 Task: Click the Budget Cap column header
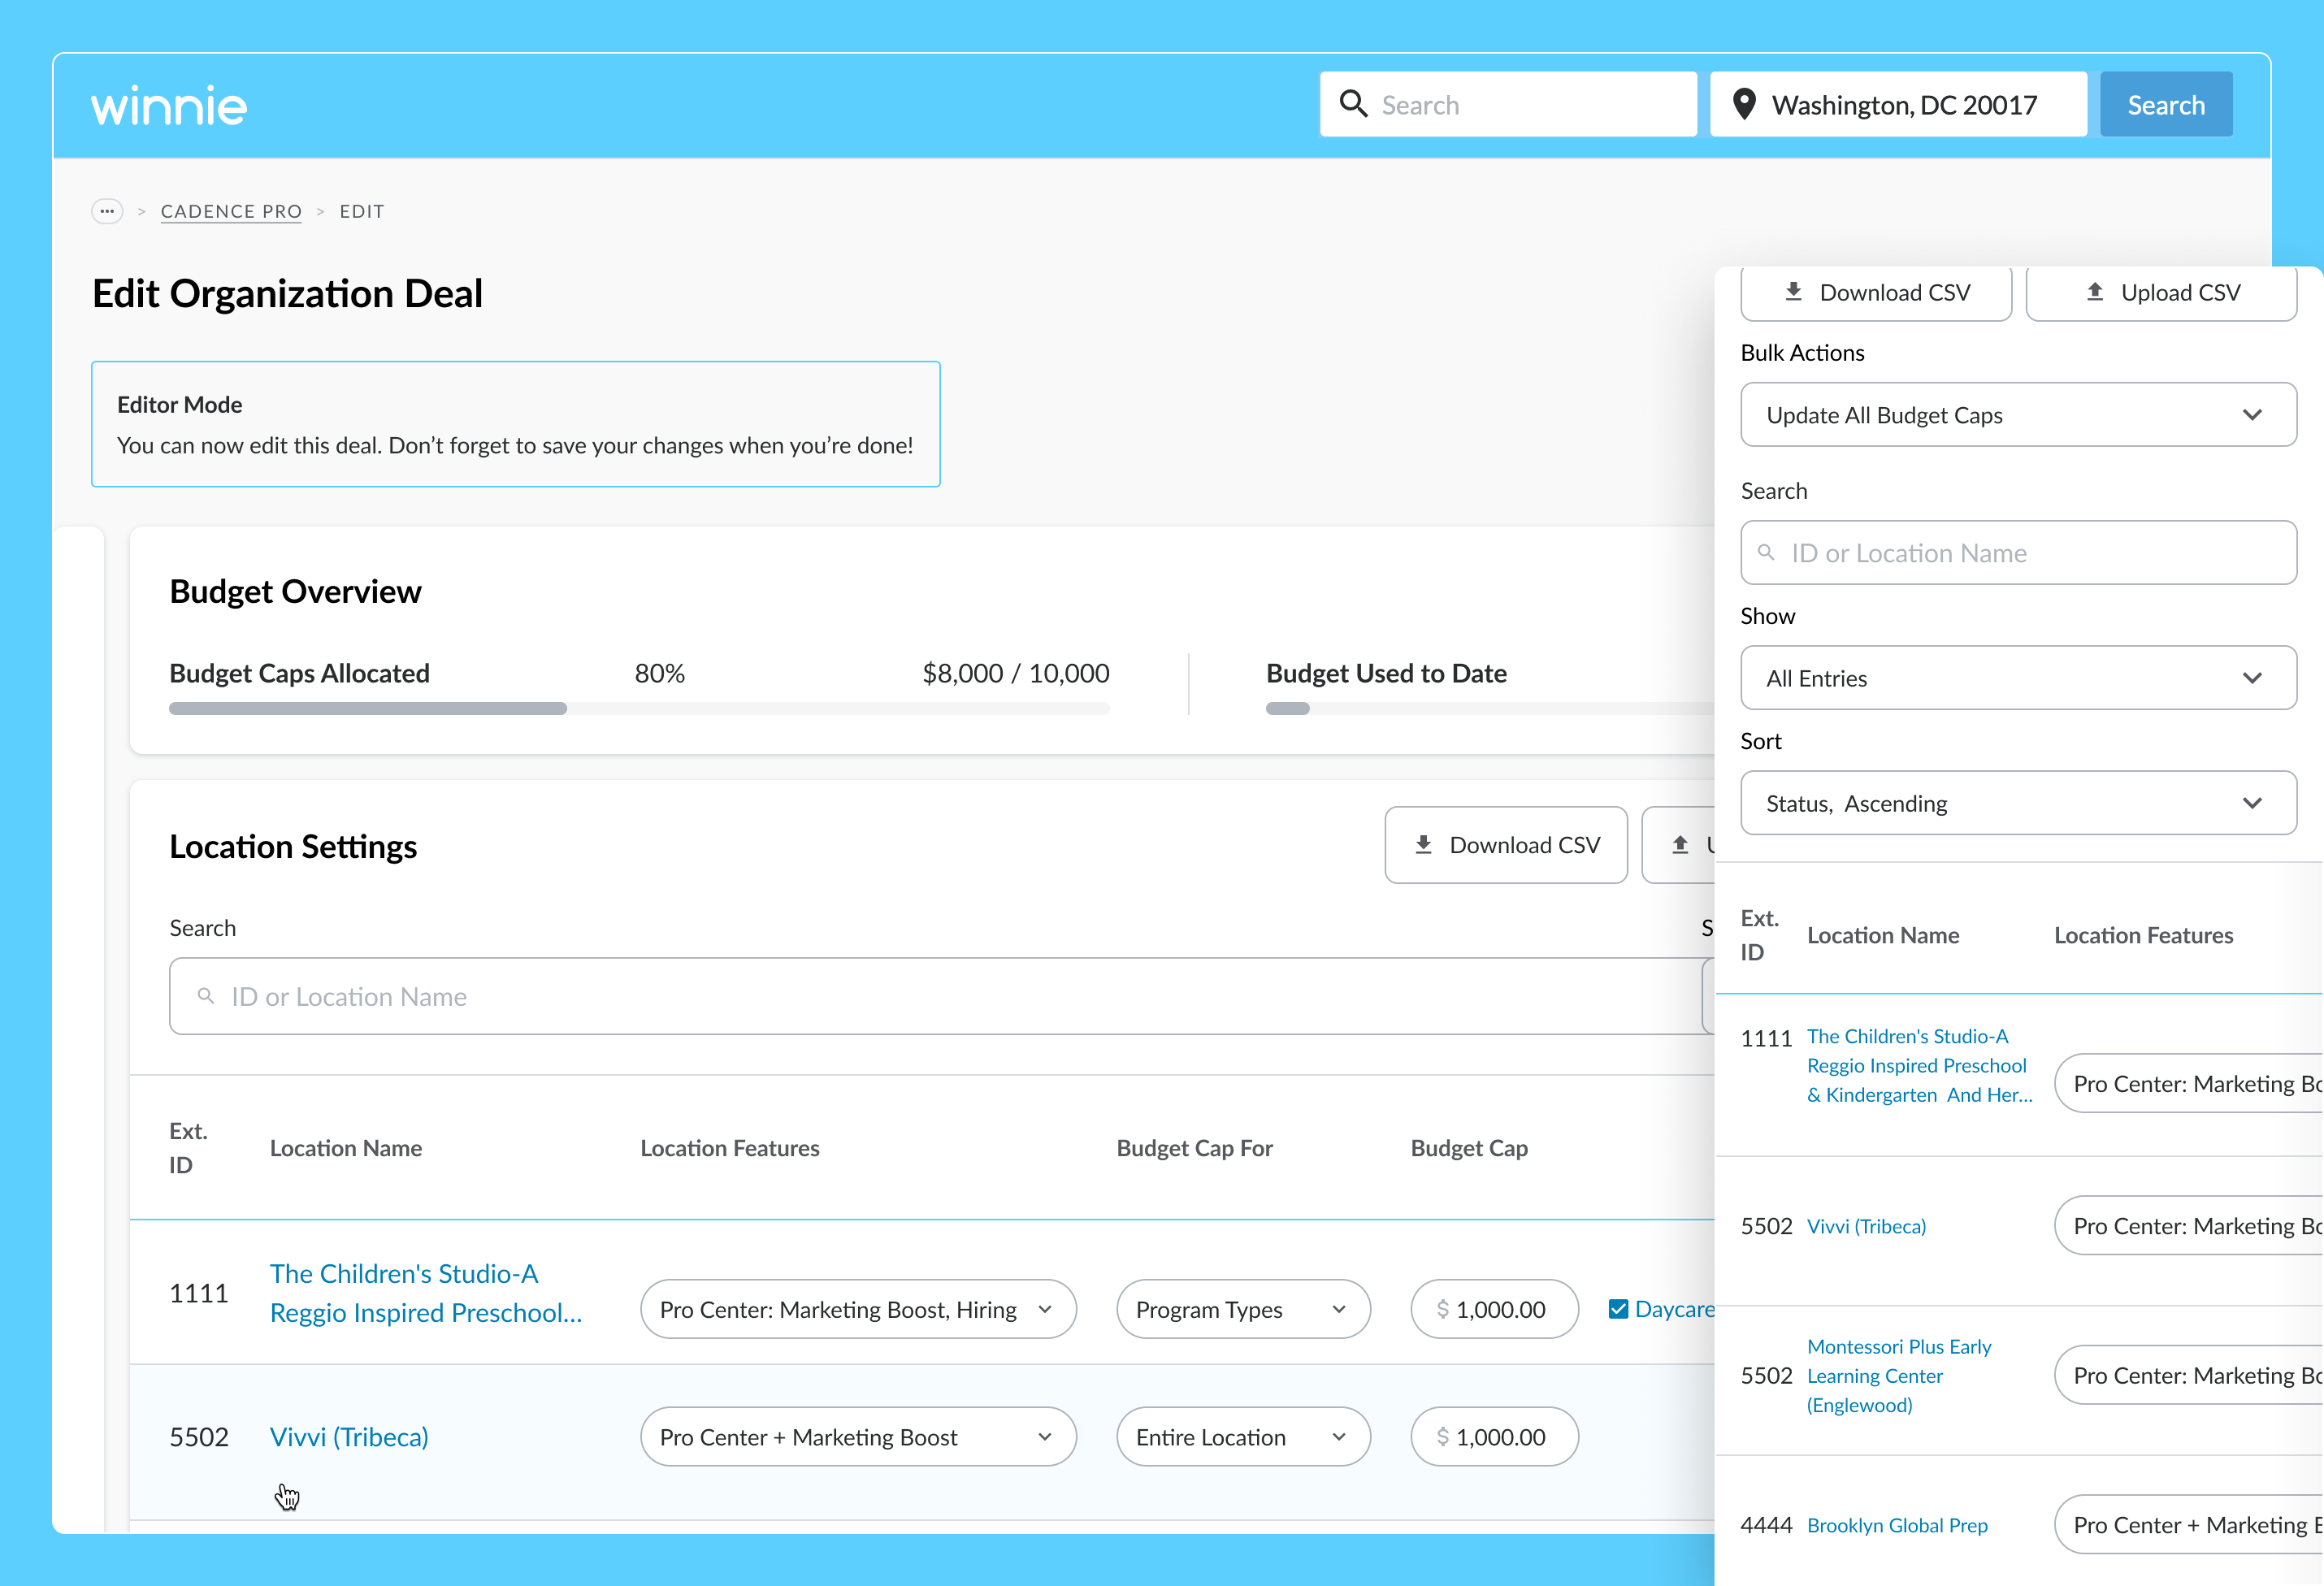[1469, 1148]
